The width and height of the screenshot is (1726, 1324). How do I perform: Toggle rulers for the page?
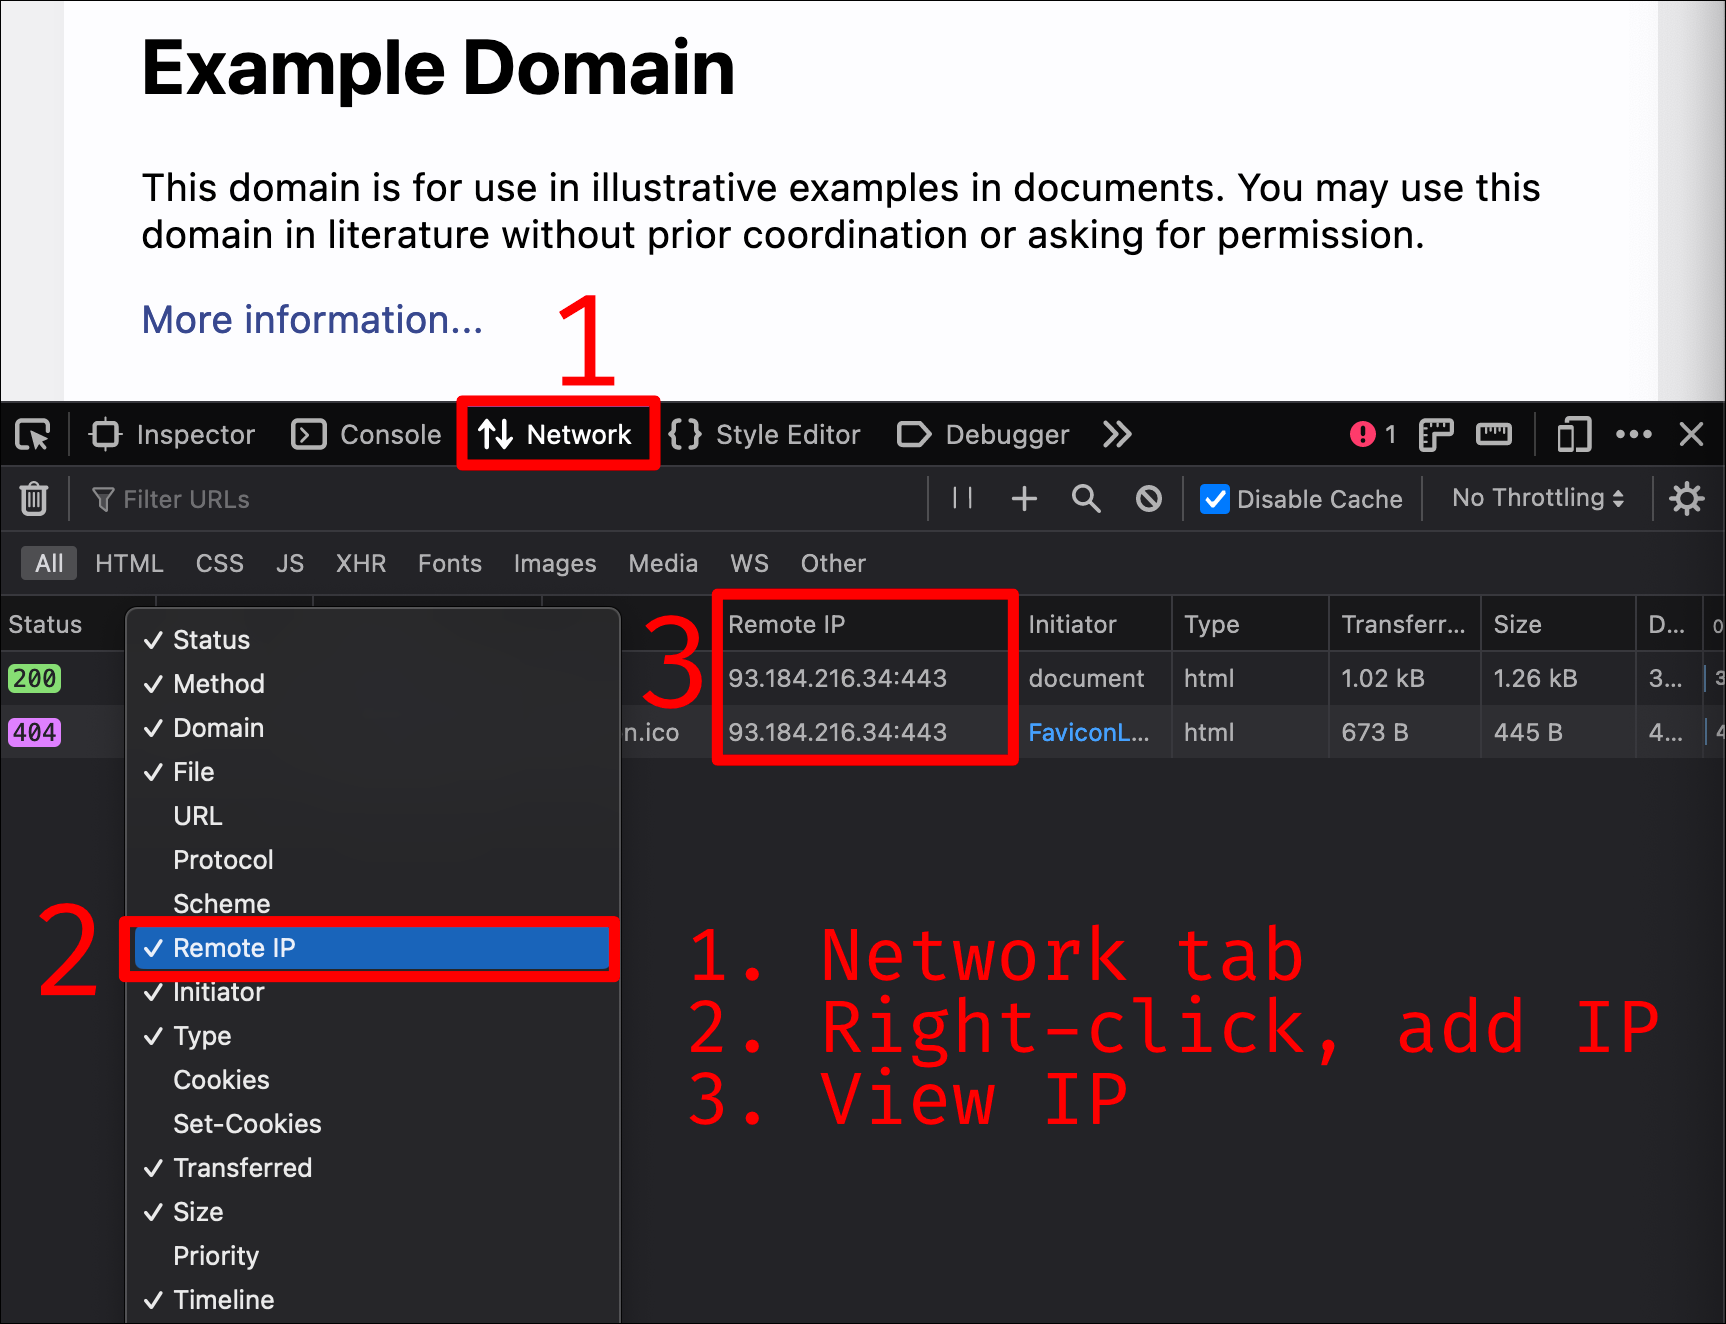pyautogui.click(x=1493, y=435)
